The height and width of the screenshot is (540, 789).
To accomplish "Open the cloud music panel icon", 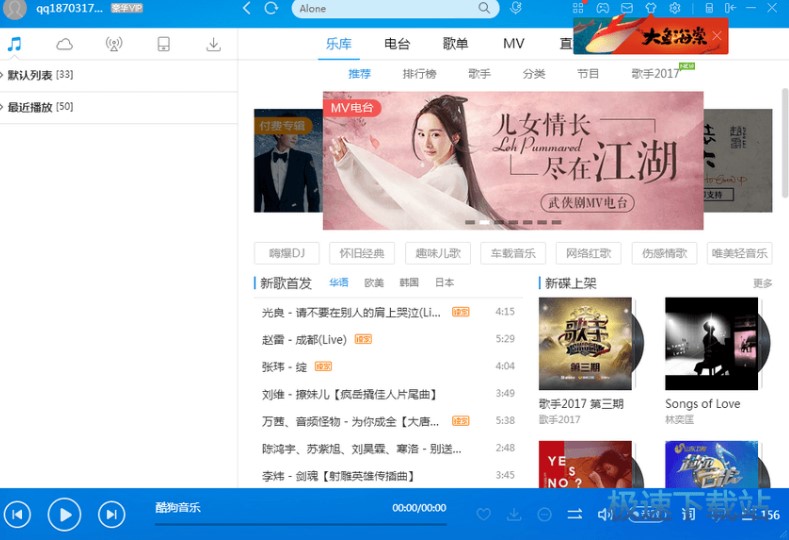I will [64, 45].
